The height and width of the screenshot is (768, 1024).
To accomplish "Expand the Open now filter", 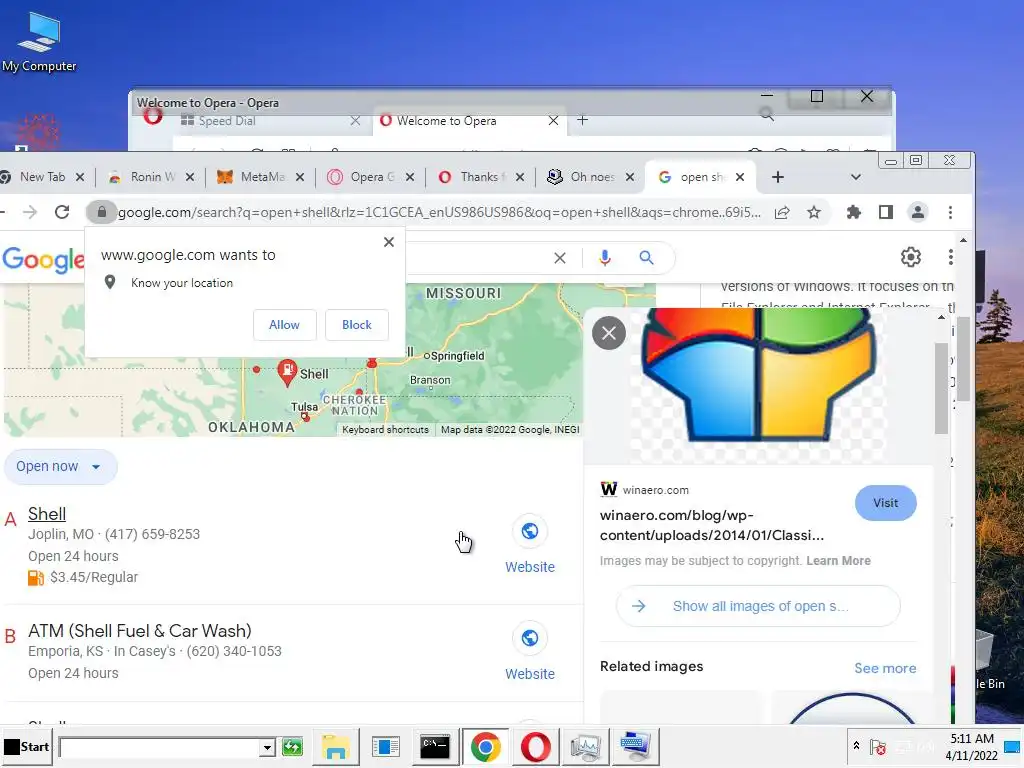I will click(x=60, y=466).
